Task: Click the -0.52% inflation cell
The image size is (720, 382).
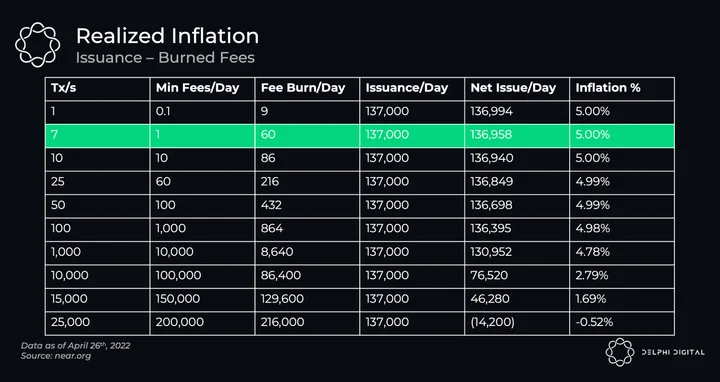Action: pyautogui.click(x=622, y=322)
